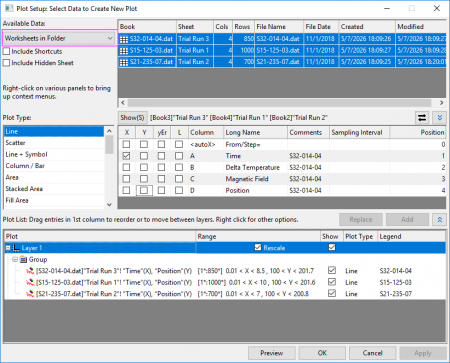
Task: Click worksheet icon for S21-235-07.dat book
Action: tap(124, 62)
